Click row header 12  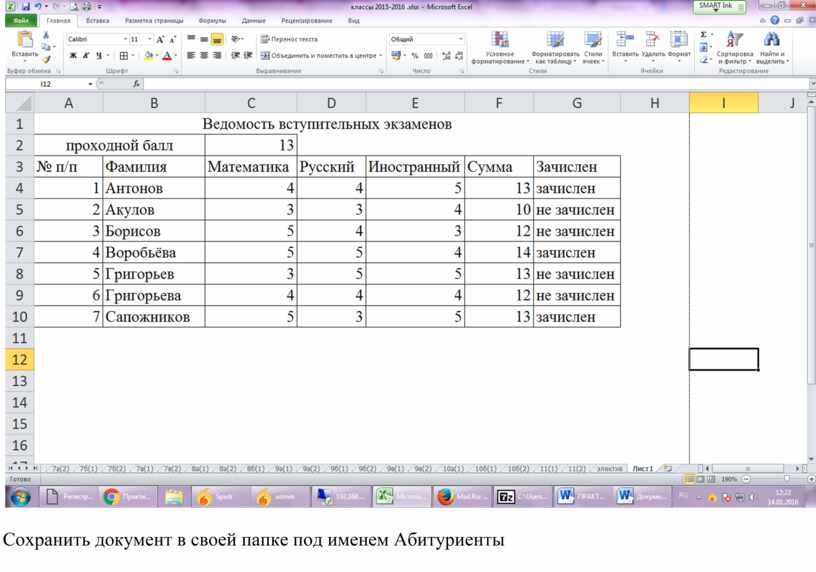[20, 360]
